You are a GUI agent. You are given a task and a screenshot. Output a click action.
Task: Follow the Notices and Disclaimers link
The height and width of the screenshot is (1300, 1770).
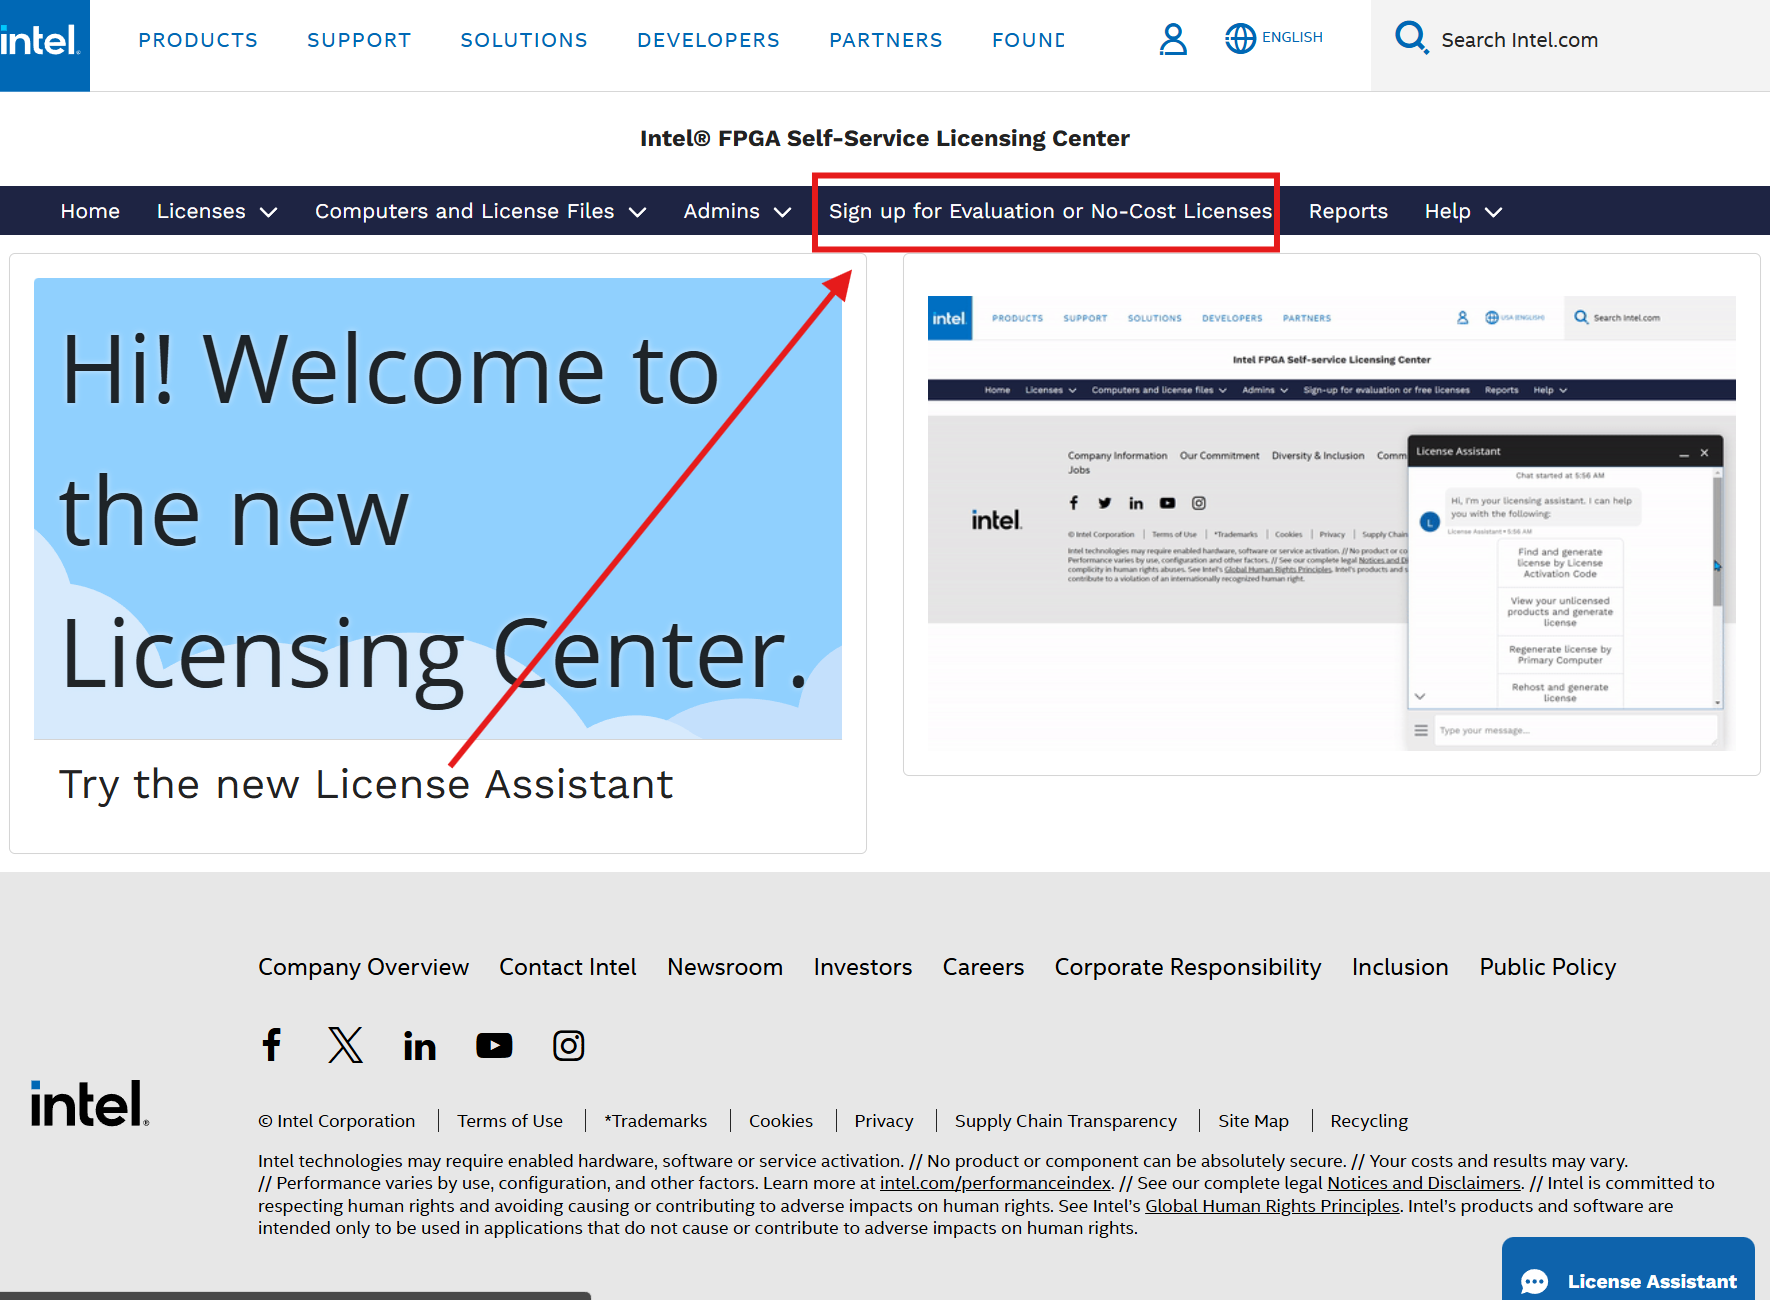(x=1423, y=1183)
